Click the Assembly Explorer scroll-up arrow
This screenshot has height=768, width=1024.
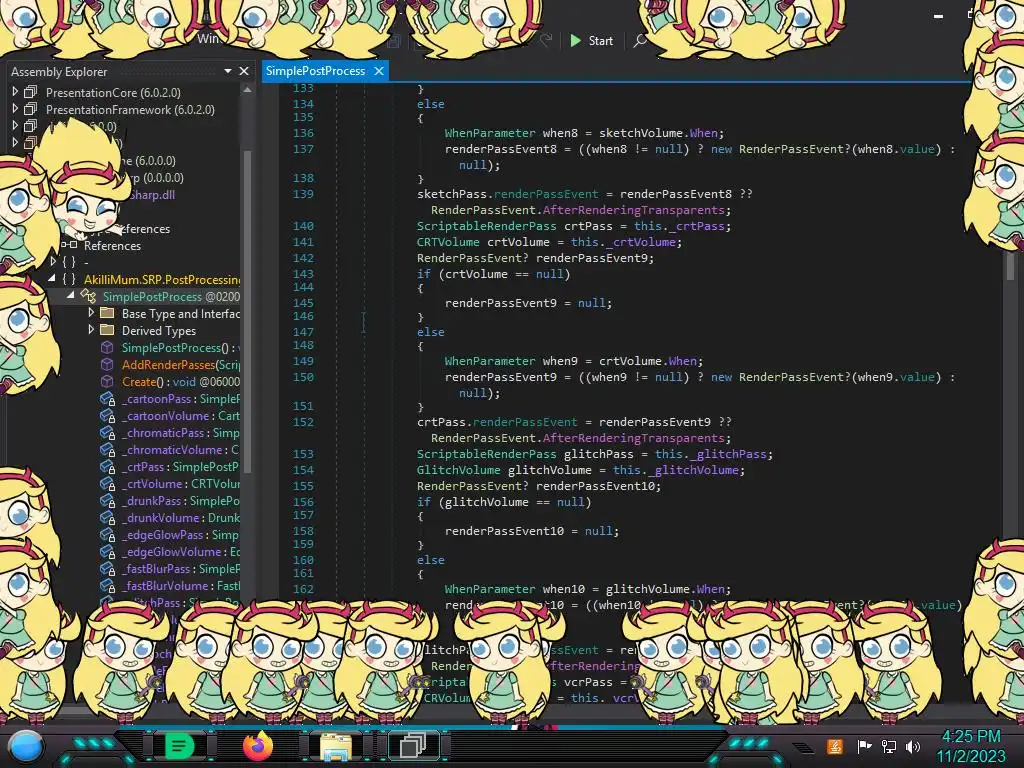click(x=247, y=90)
